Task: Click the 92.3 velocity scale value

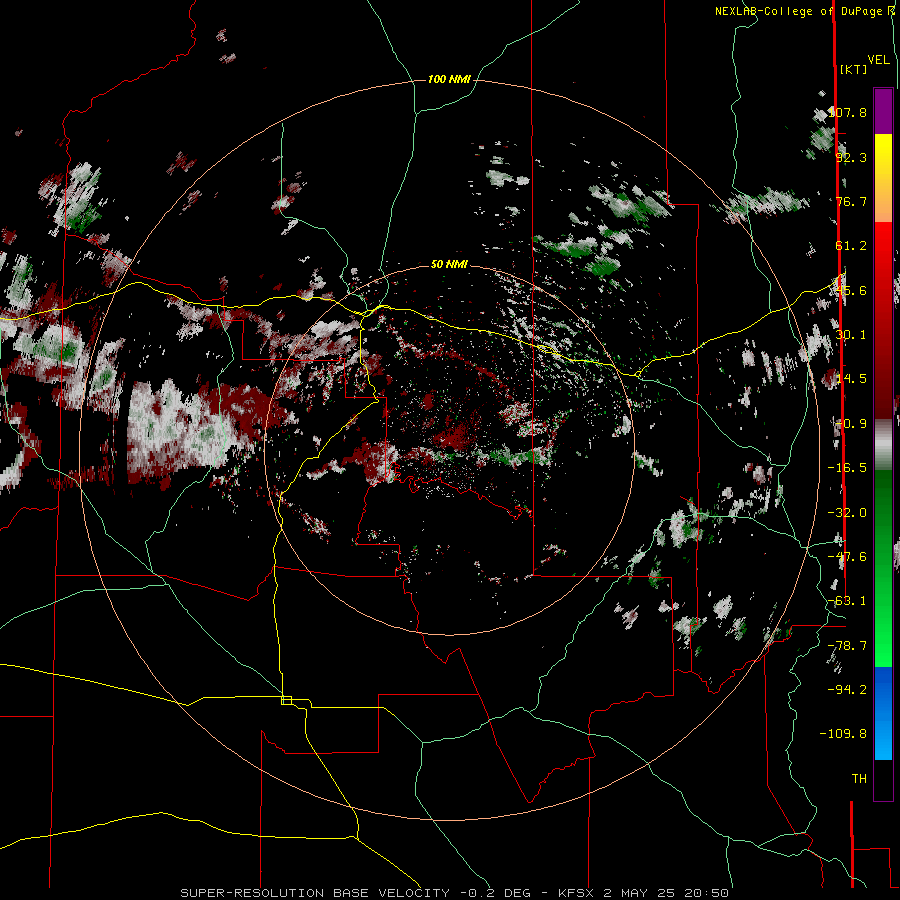Action: (851, 157)
